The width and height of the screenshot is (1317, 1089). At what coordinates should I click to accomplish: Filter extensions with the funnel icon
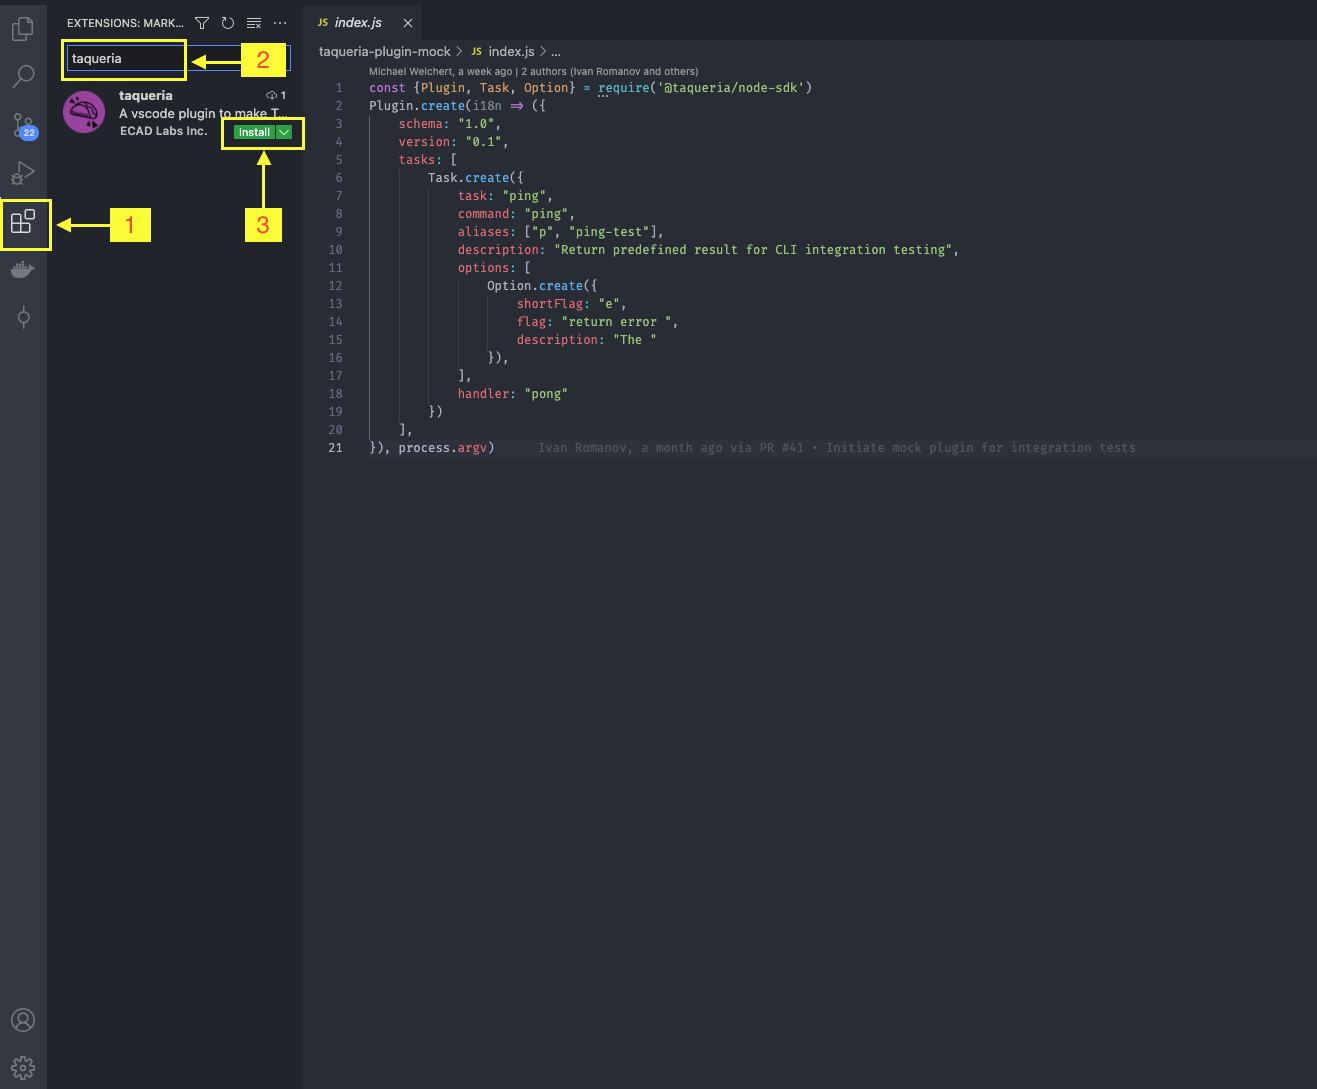pyautogui.click(x=202, y=23)
